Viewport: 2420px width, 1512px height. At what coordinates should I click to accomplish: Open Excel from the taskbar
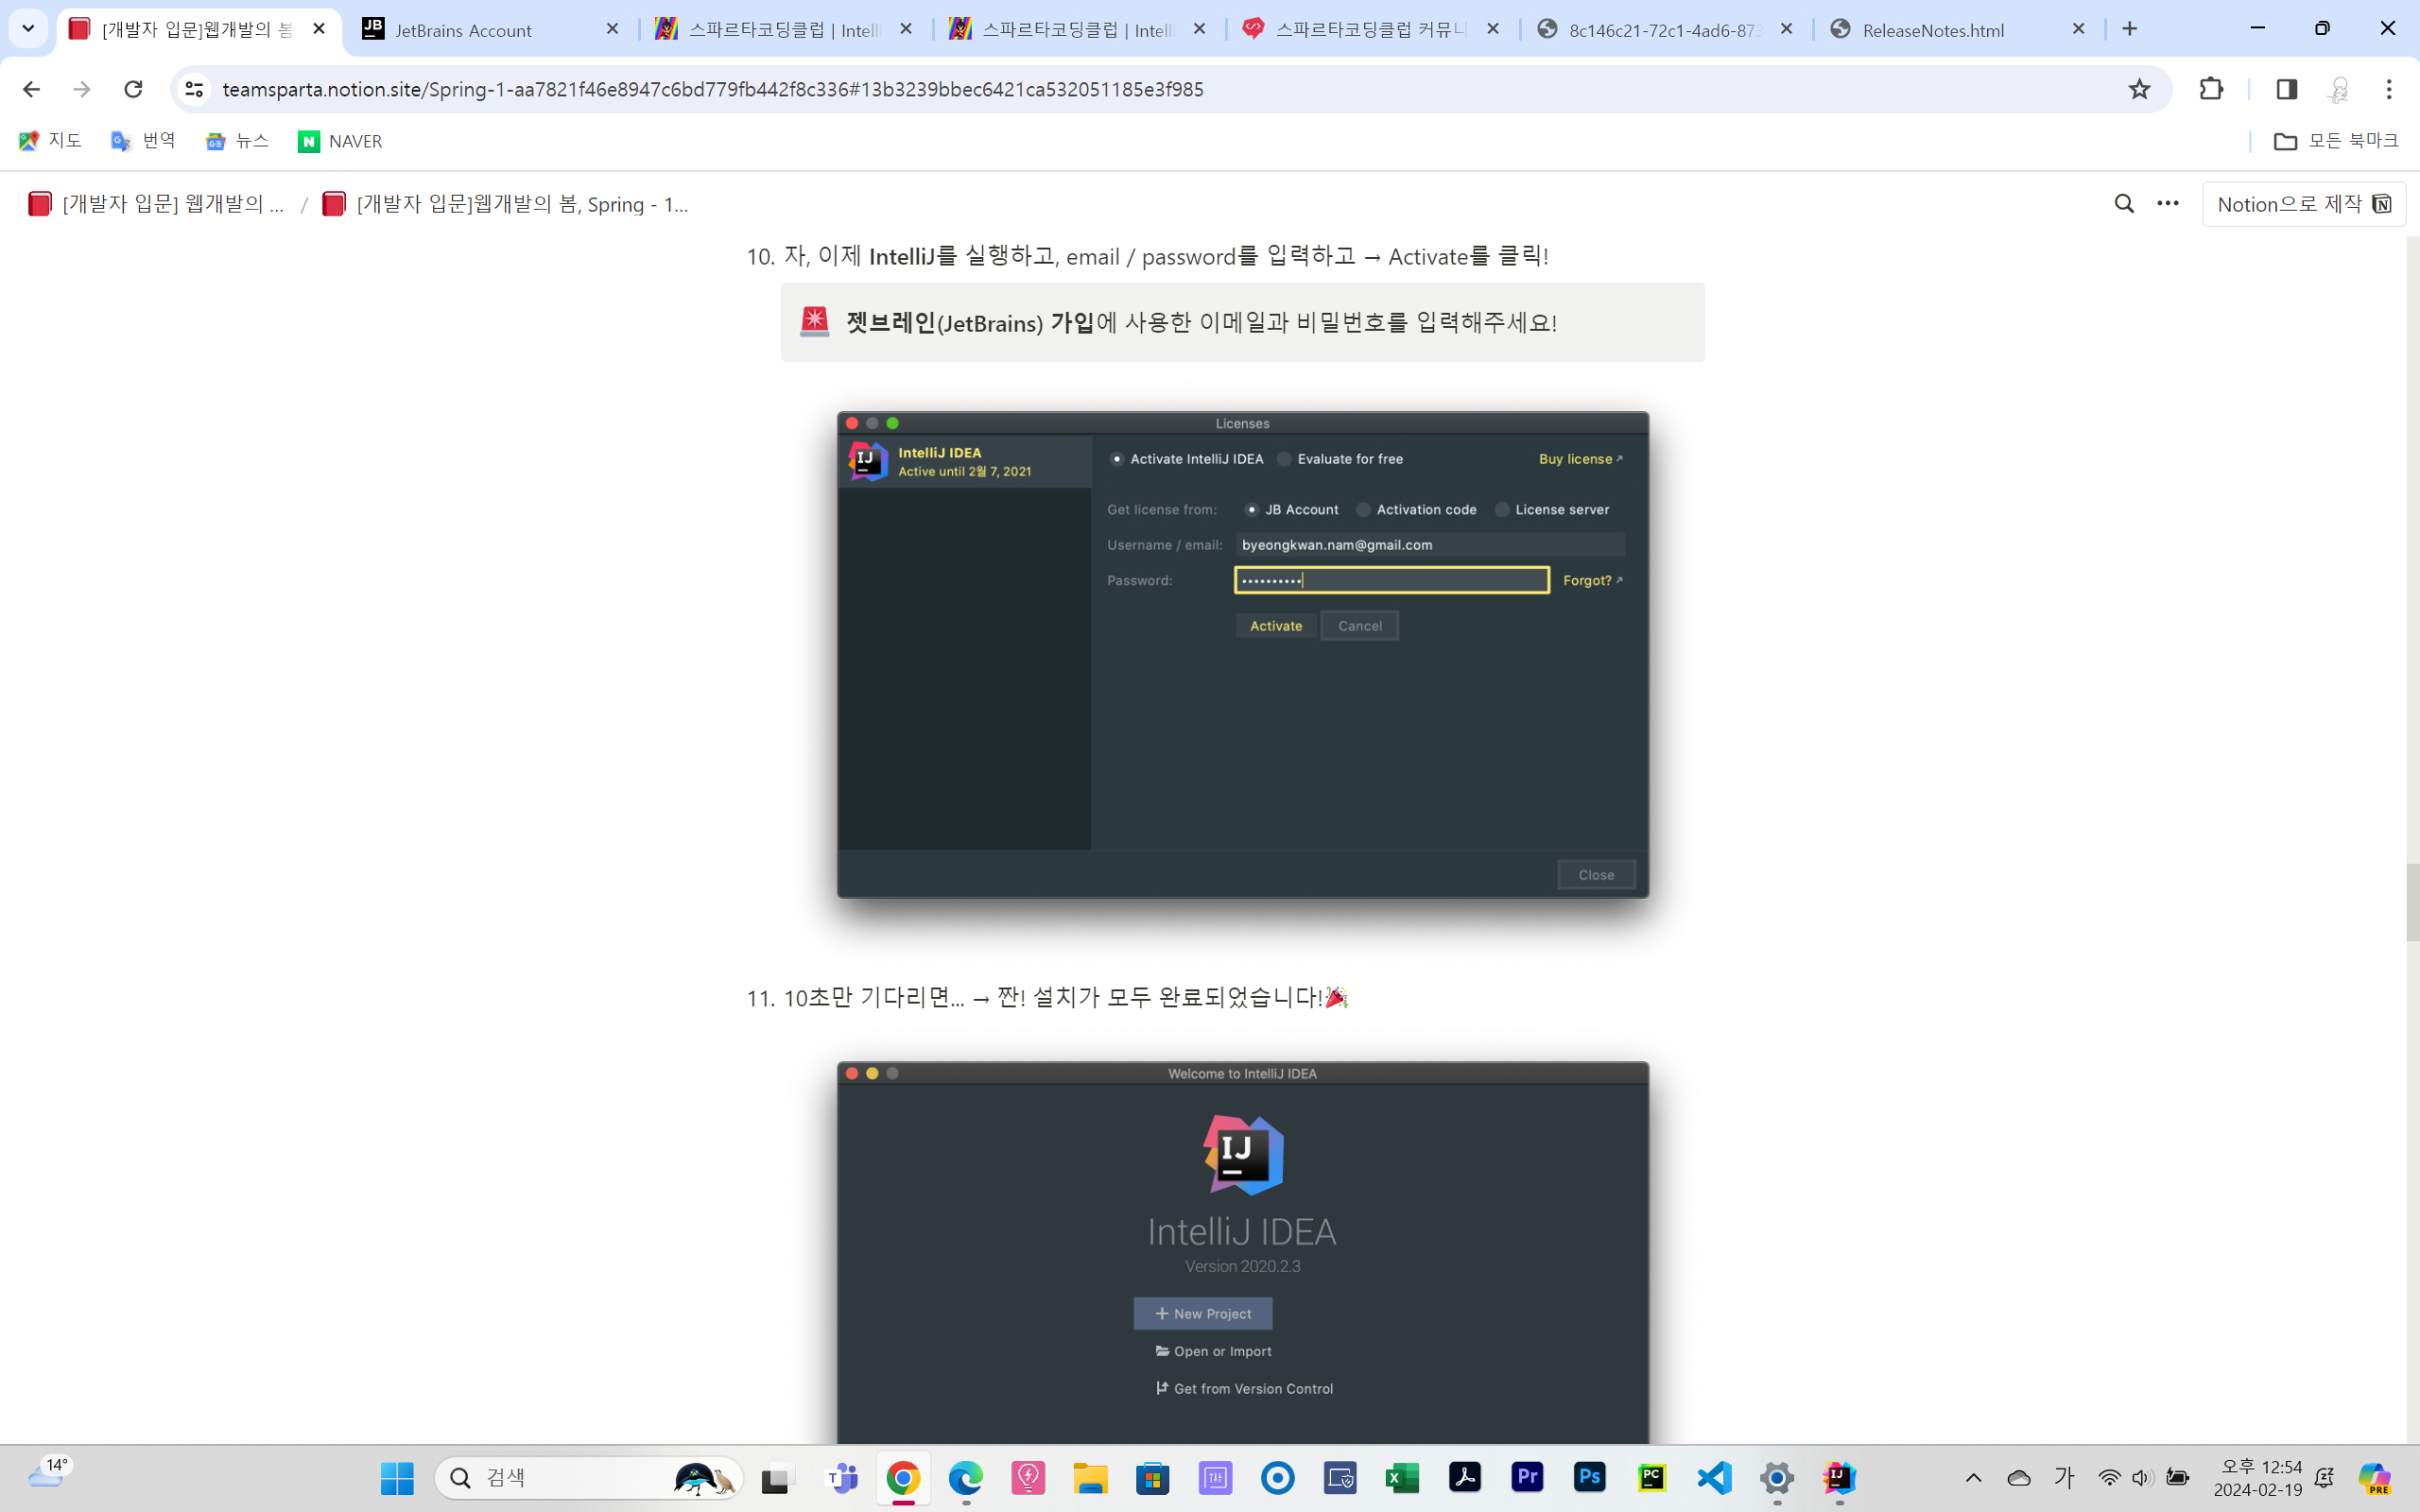coord(1402,1478)
